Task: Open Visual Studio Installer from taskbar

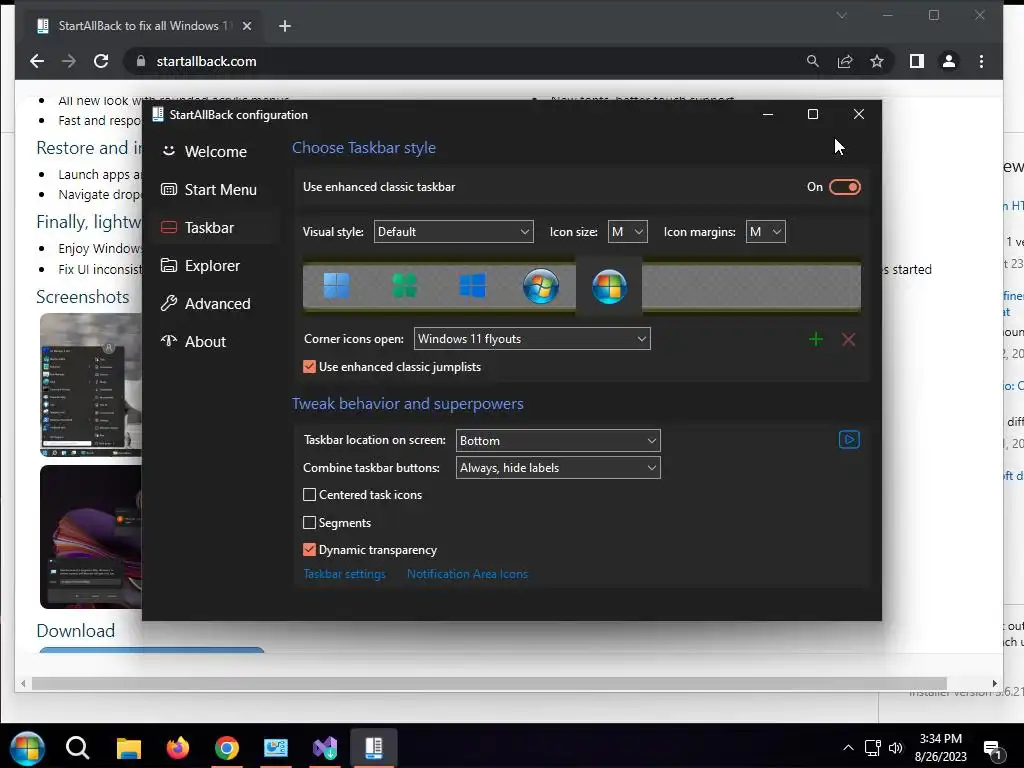Action: click(x=325, y=748)
